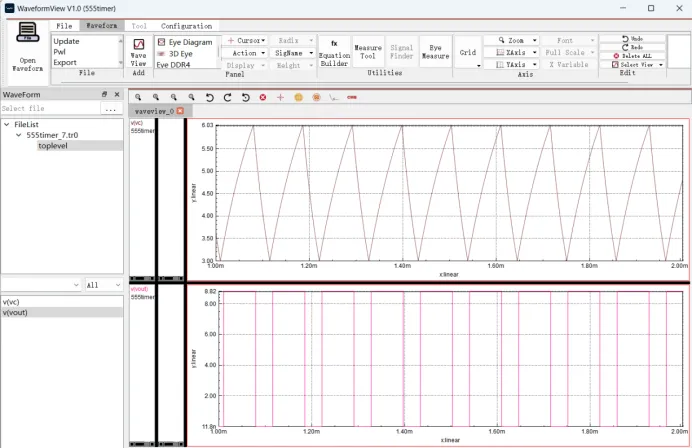Image resolution: width=692 pixels, height=448 pixels.
Task: Collapse the FileList tree node
Action: click(7, 124)
